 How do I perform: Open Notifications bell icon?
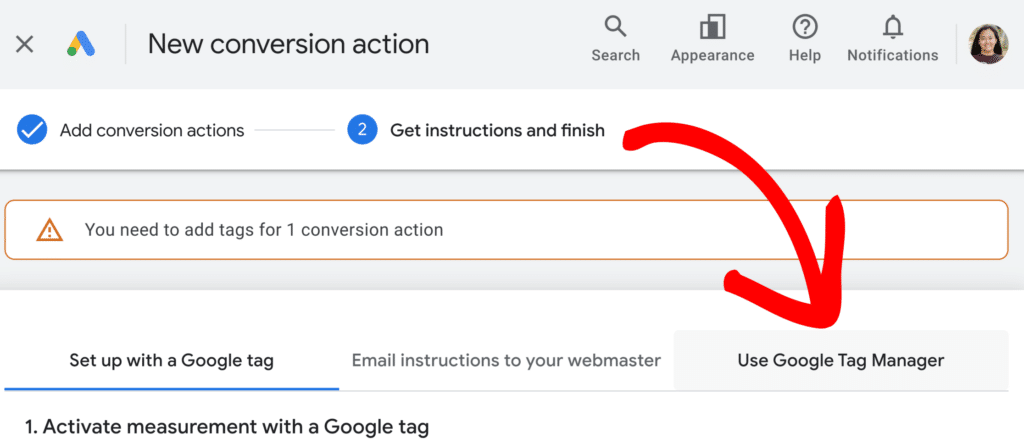click(x=892, y=27)
